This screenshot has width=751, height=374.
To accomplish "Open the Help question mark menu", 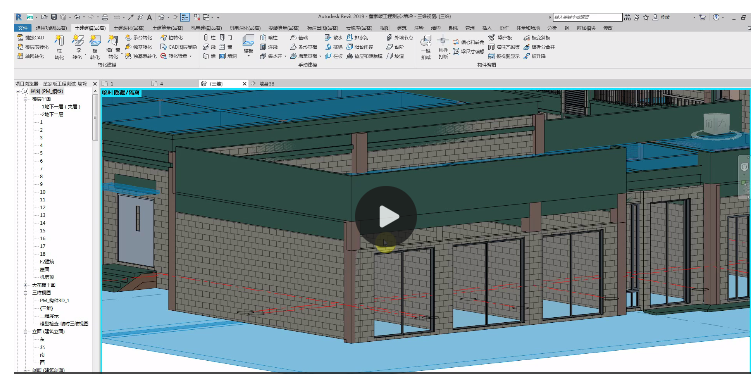I will click(716, 17).
